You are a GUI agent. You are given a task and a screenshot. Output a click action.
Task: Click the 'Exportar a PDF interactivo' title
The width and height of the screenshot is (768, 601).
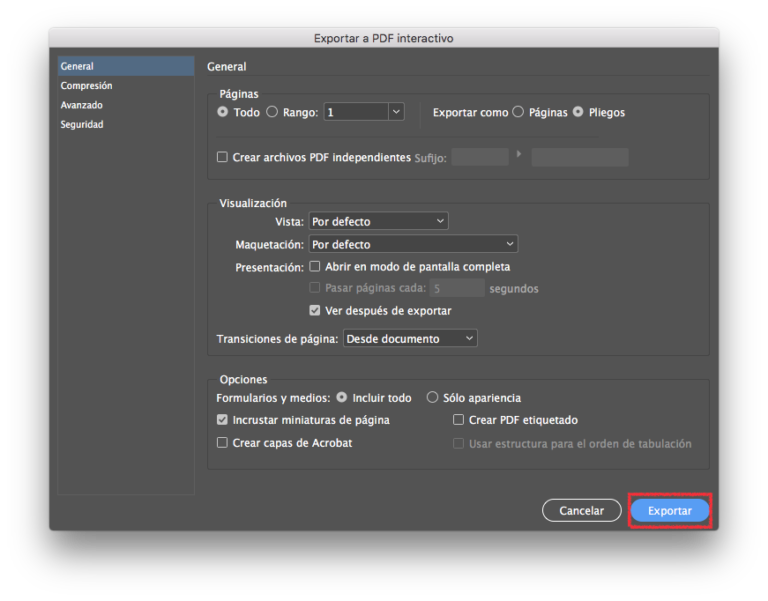pyautogui.click(x=384, y=38)
